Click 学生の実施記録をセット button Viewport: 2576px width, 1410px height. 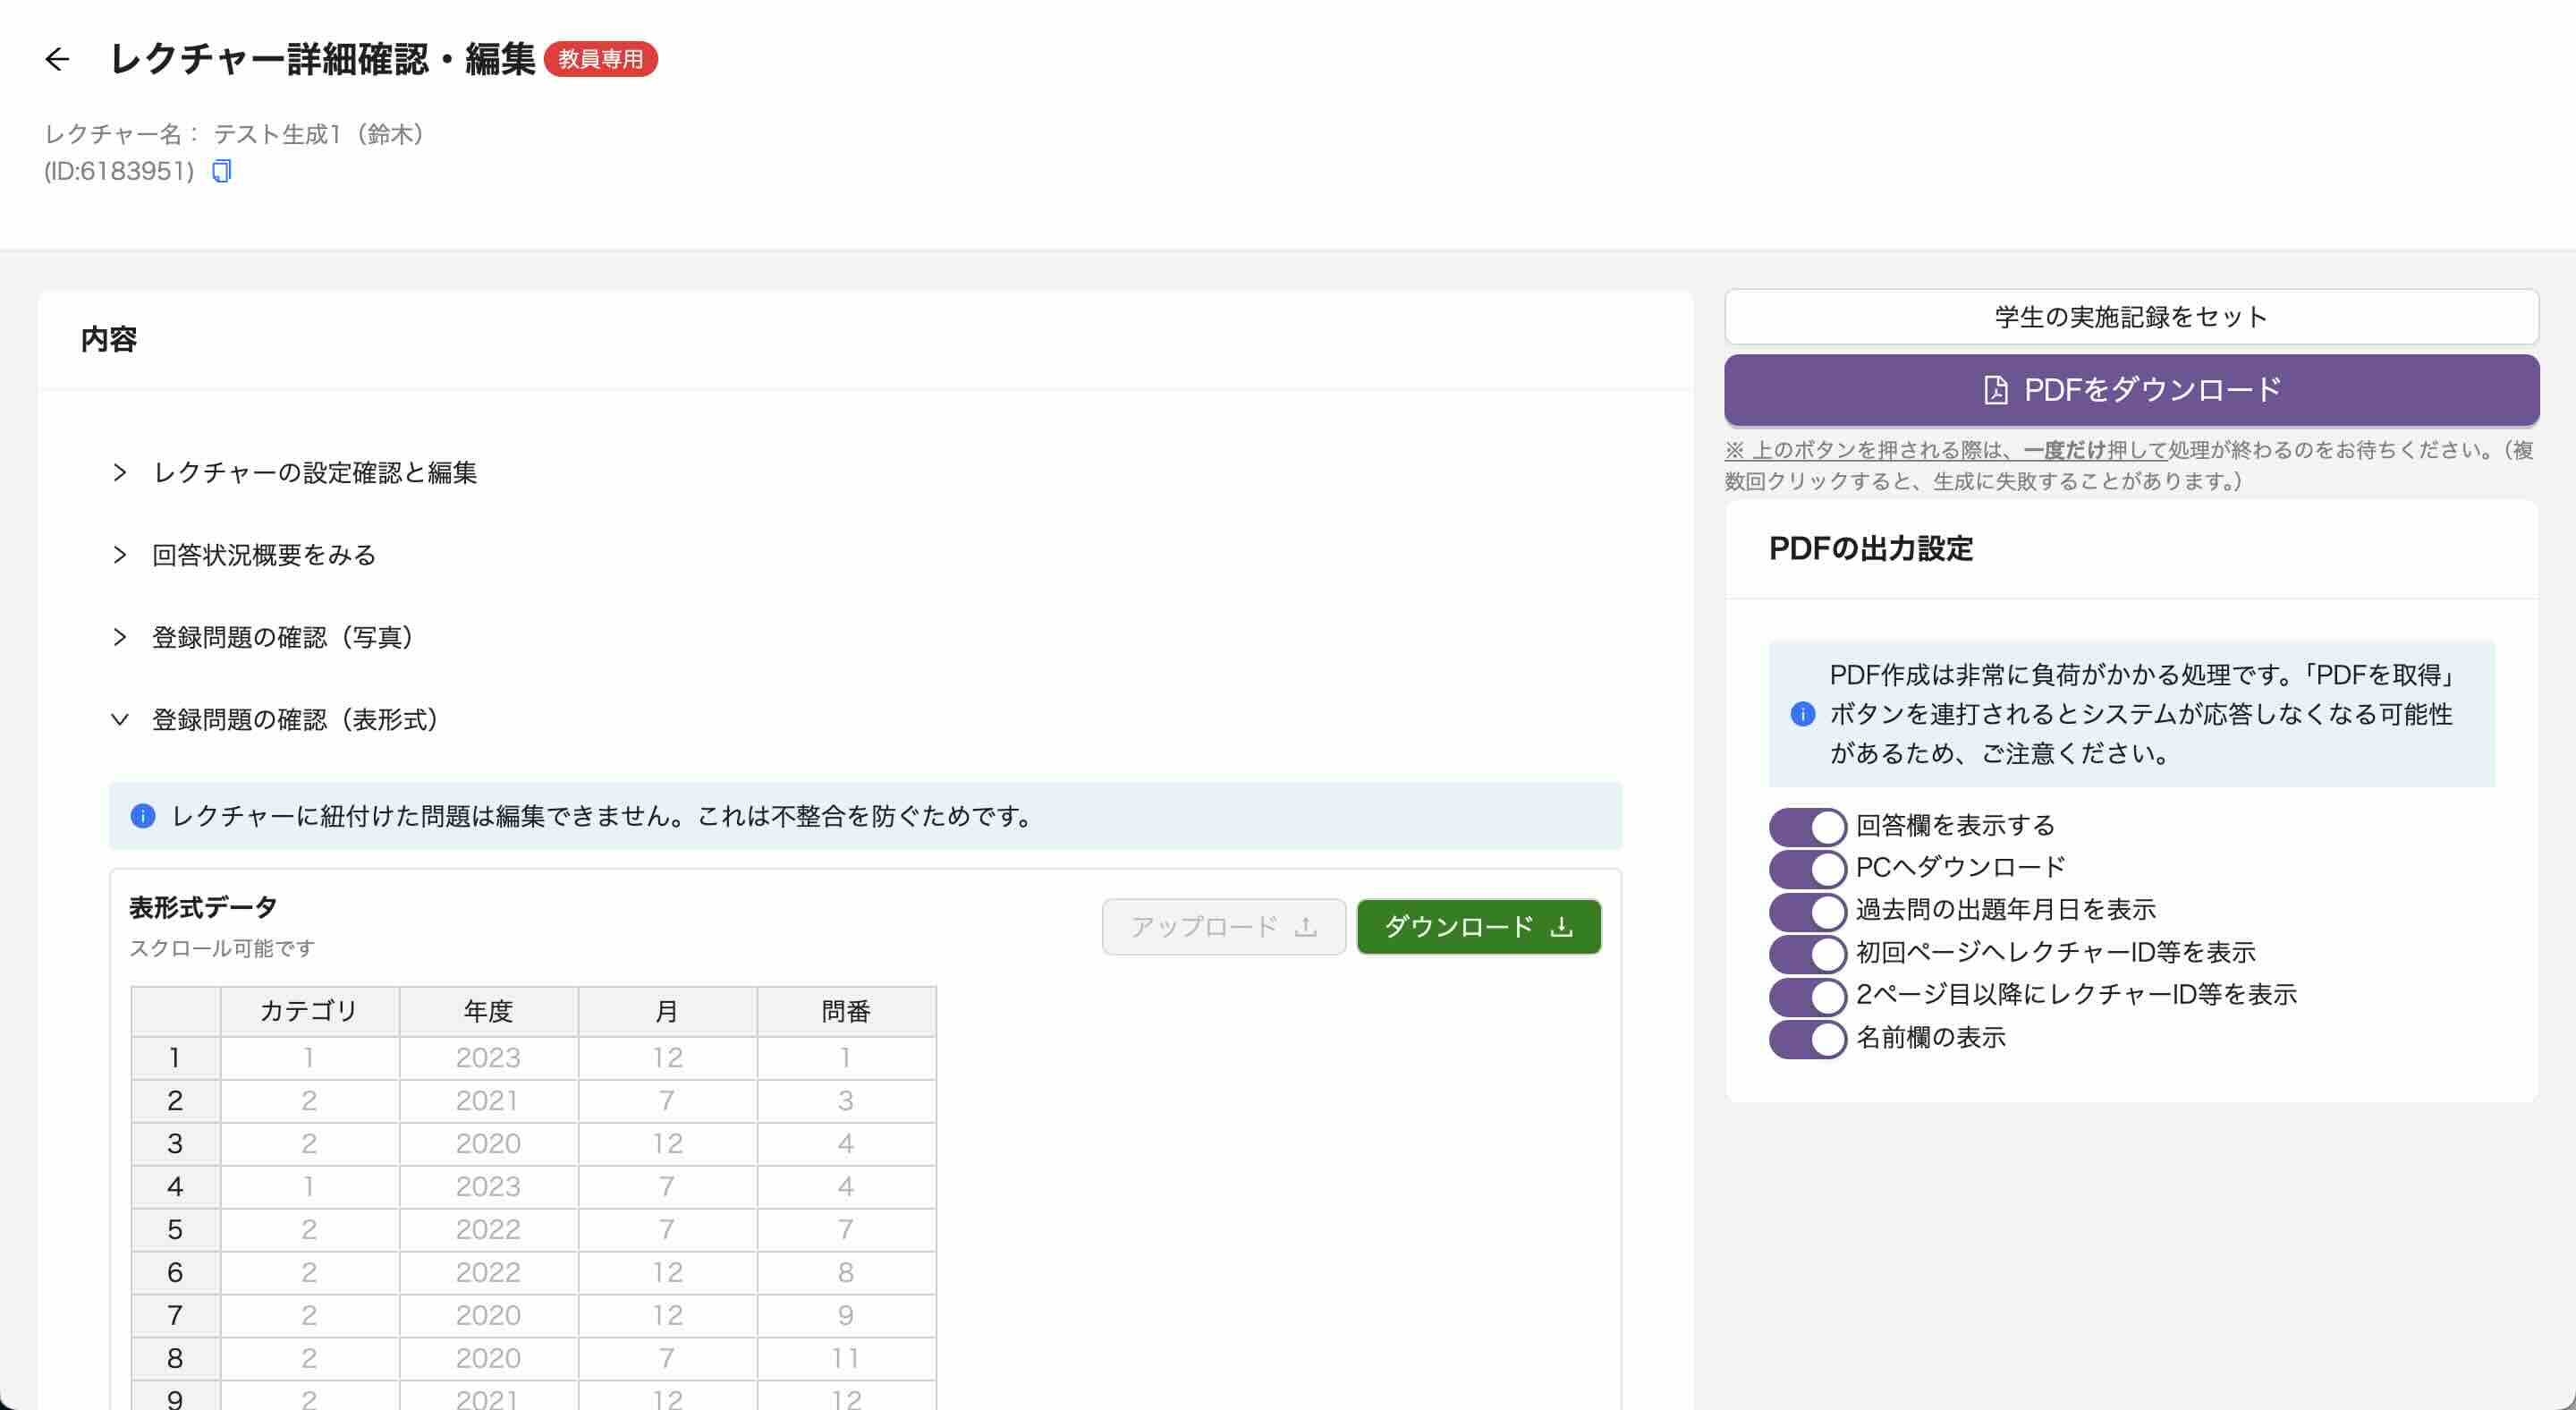point(2130,317)
